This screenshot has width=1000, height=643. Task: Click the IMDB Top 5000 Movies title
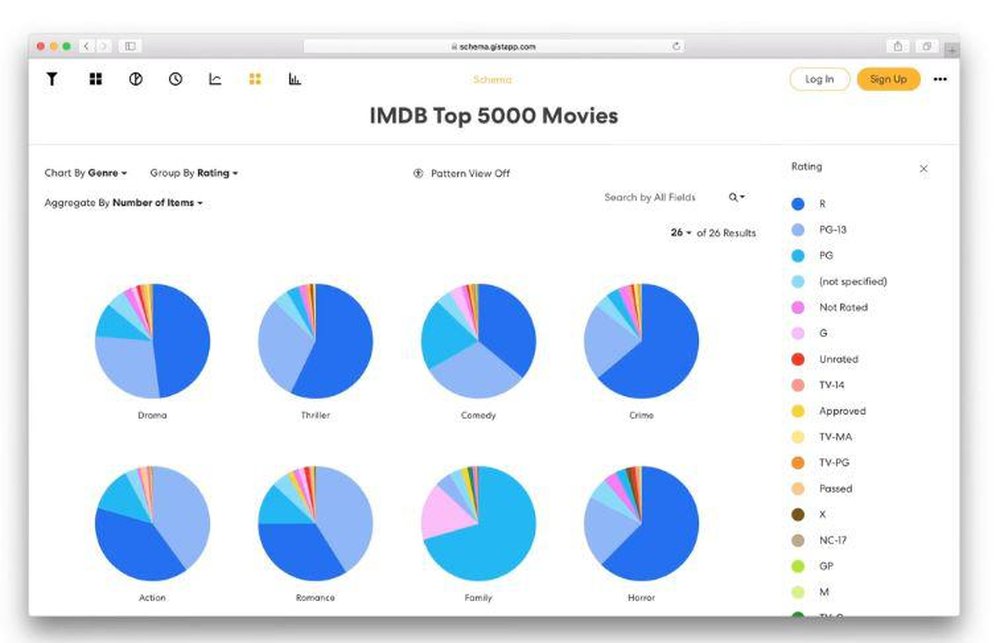point(494,116)
